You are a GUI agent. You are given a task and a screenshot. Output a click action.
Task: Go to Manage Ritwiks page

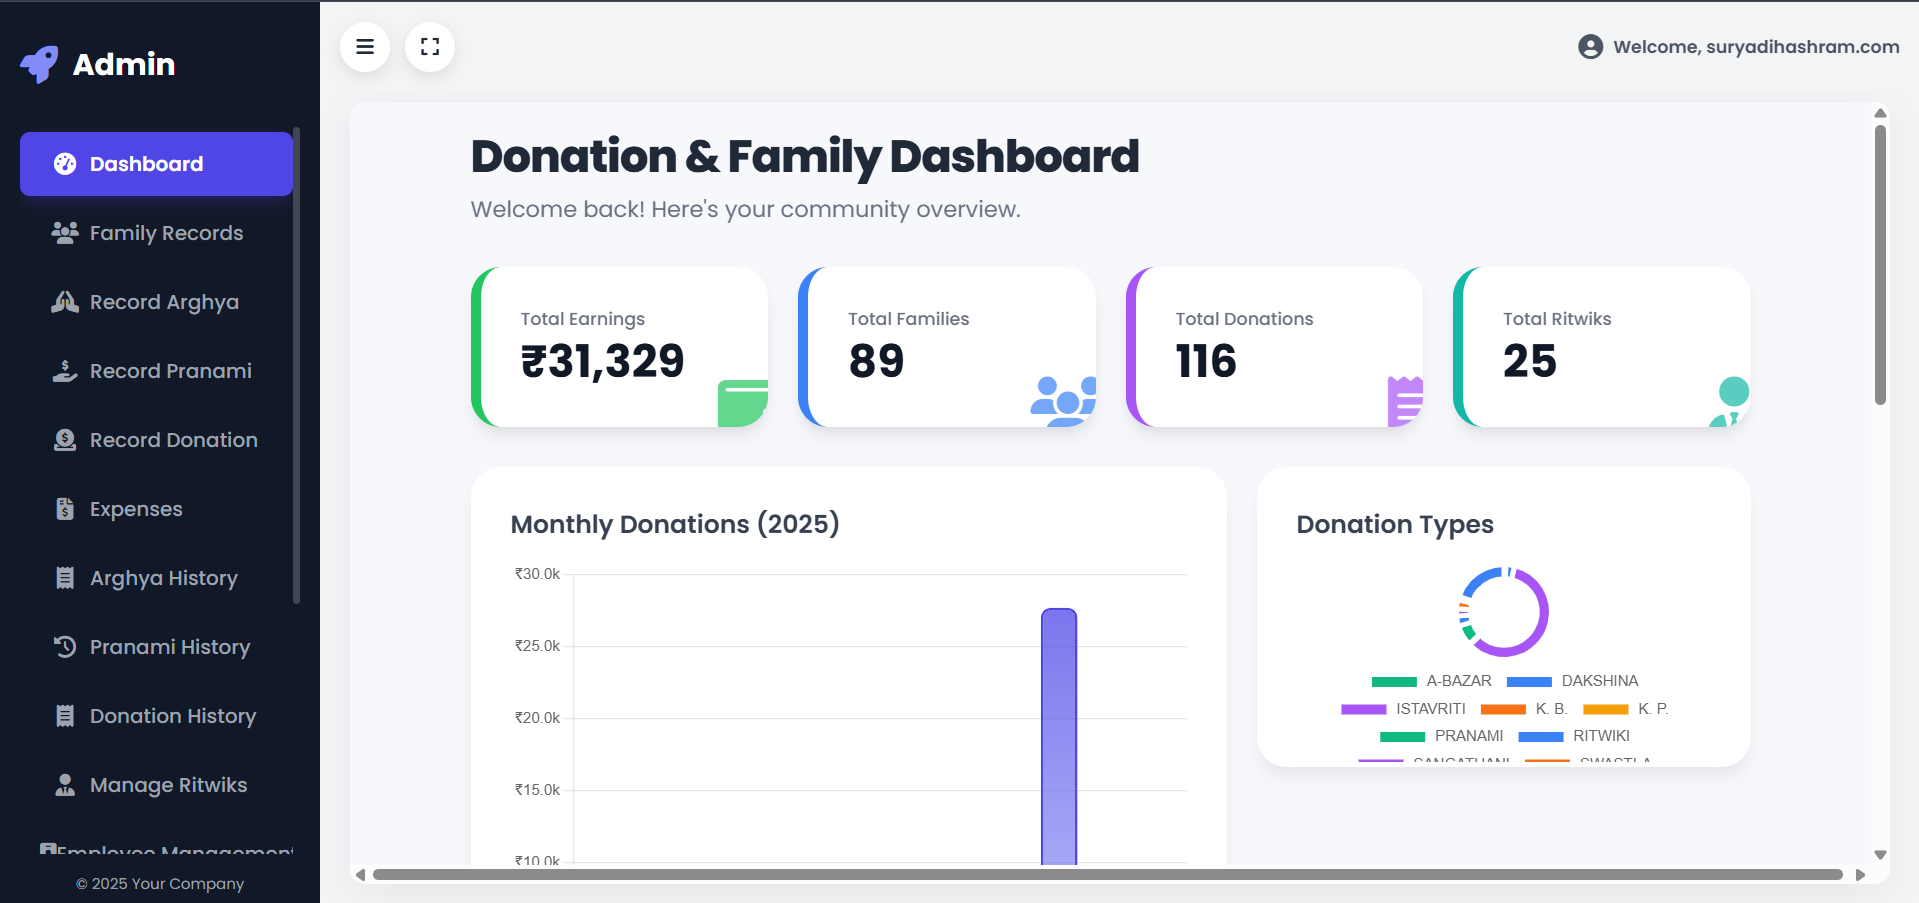click(x=168, y=785)
